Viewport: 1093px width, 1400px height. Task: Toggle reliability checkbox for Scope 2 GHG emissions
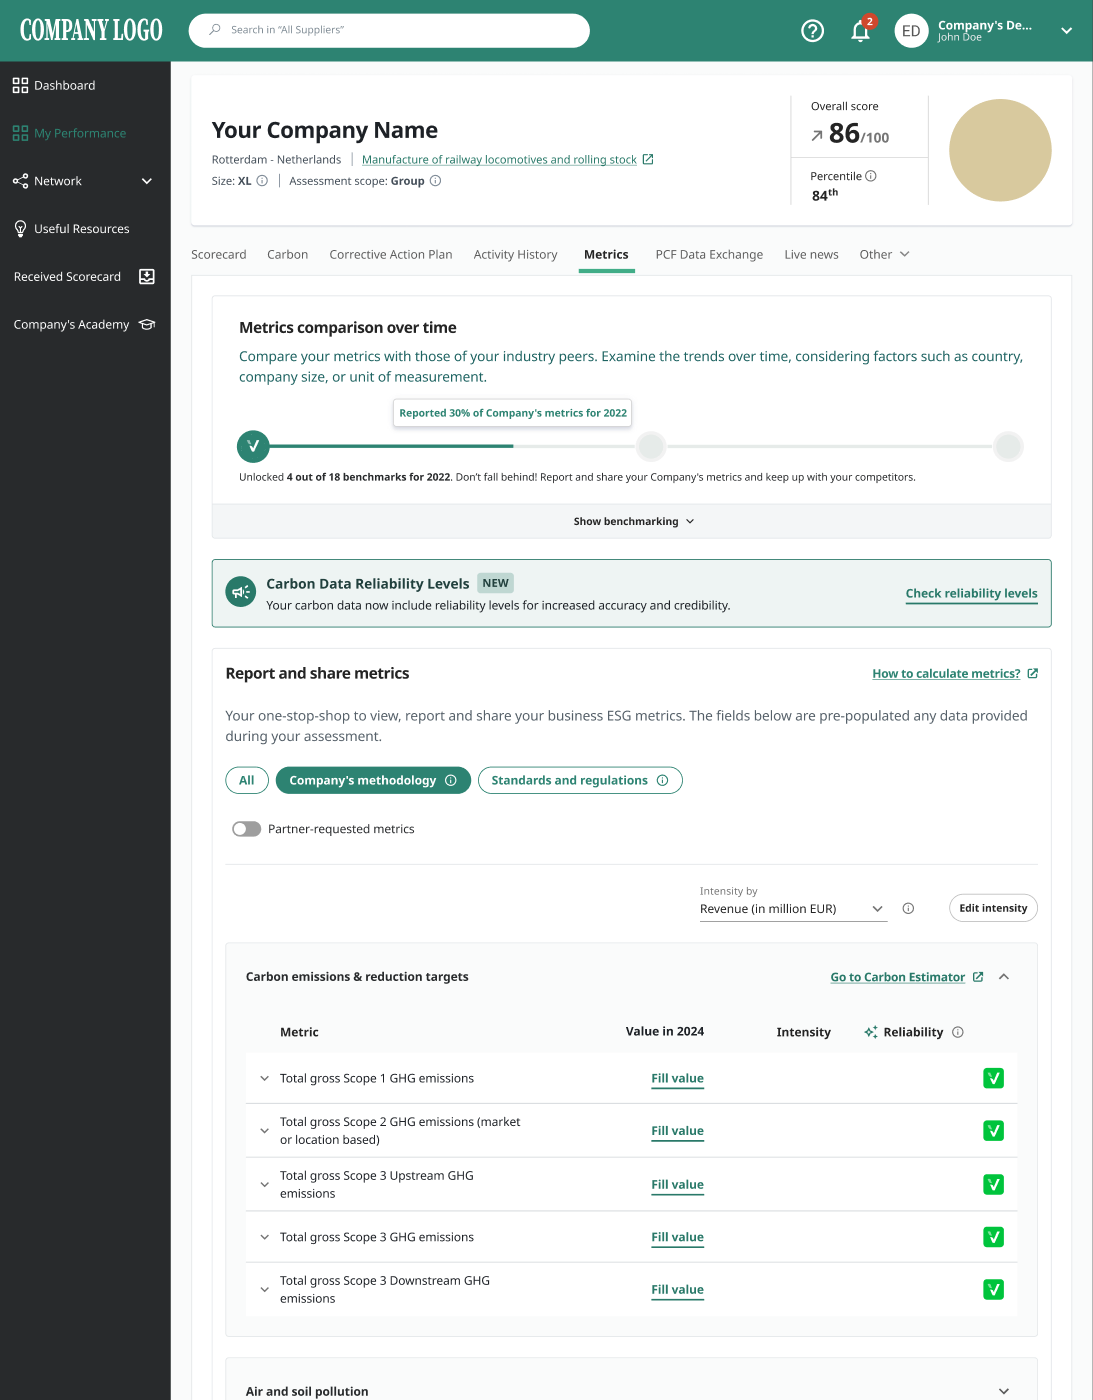click(994, 1131)
